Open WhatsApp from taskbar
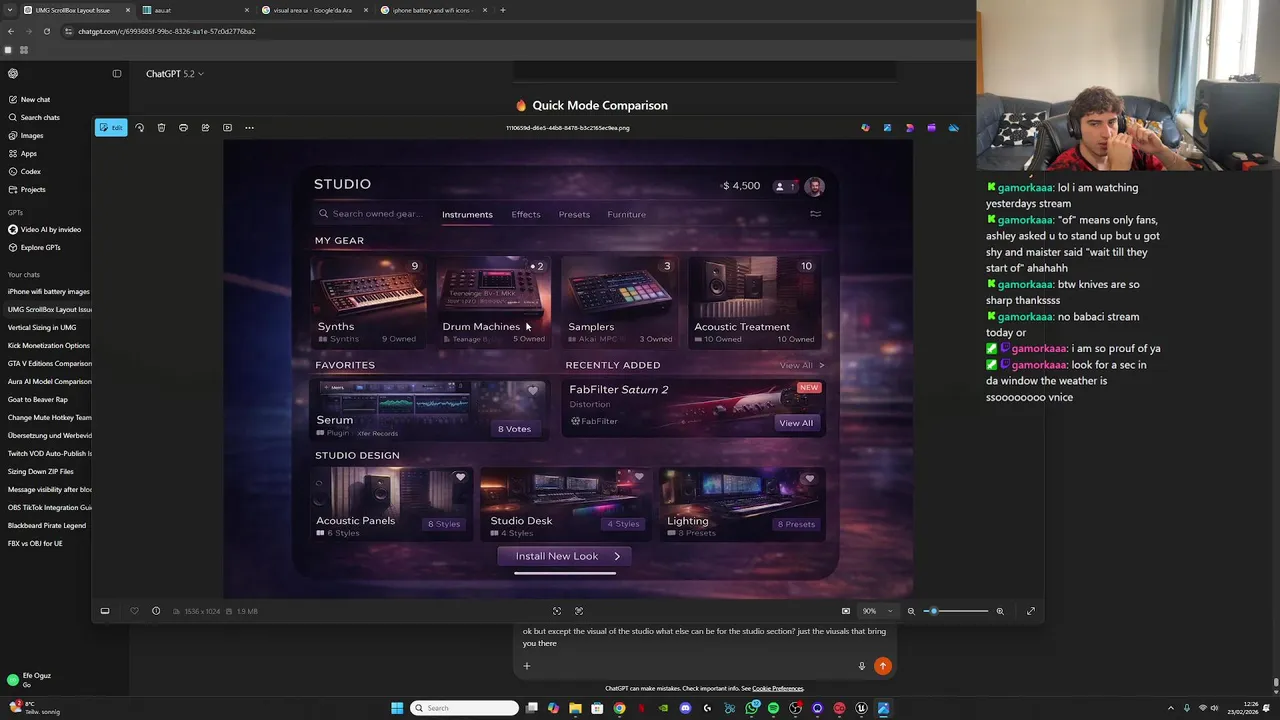This screenshot has width=1280, height=720. coord(751,708)
